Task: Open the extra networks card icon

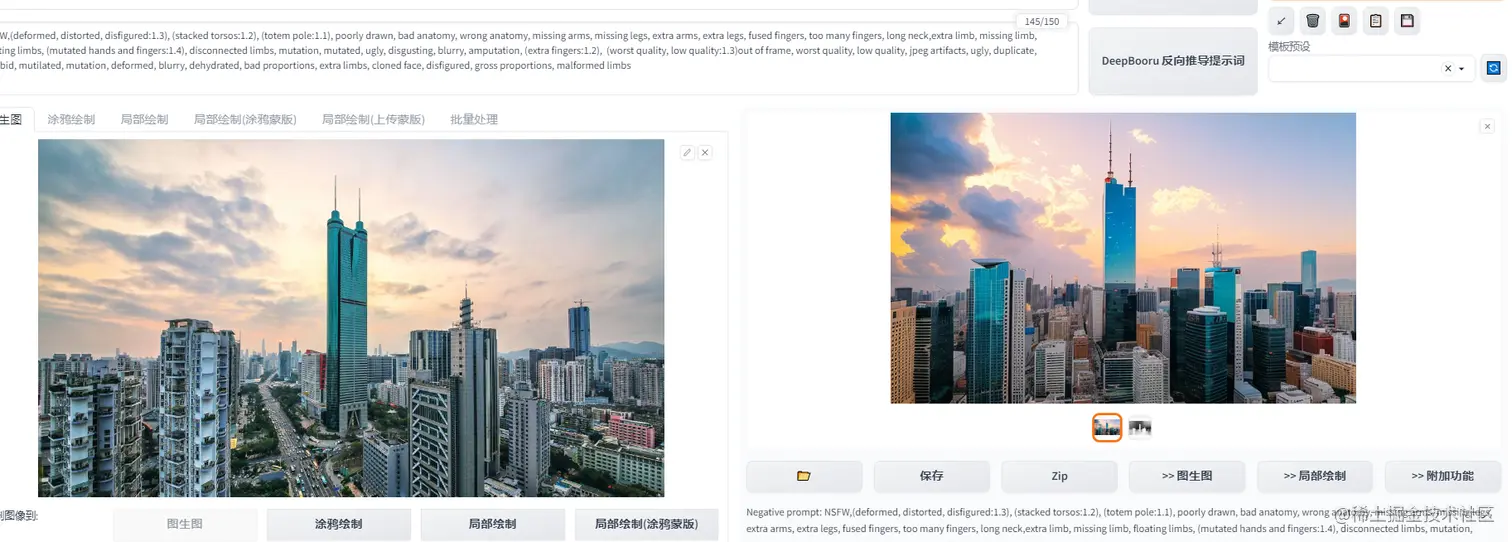Action: point(1344,20)
